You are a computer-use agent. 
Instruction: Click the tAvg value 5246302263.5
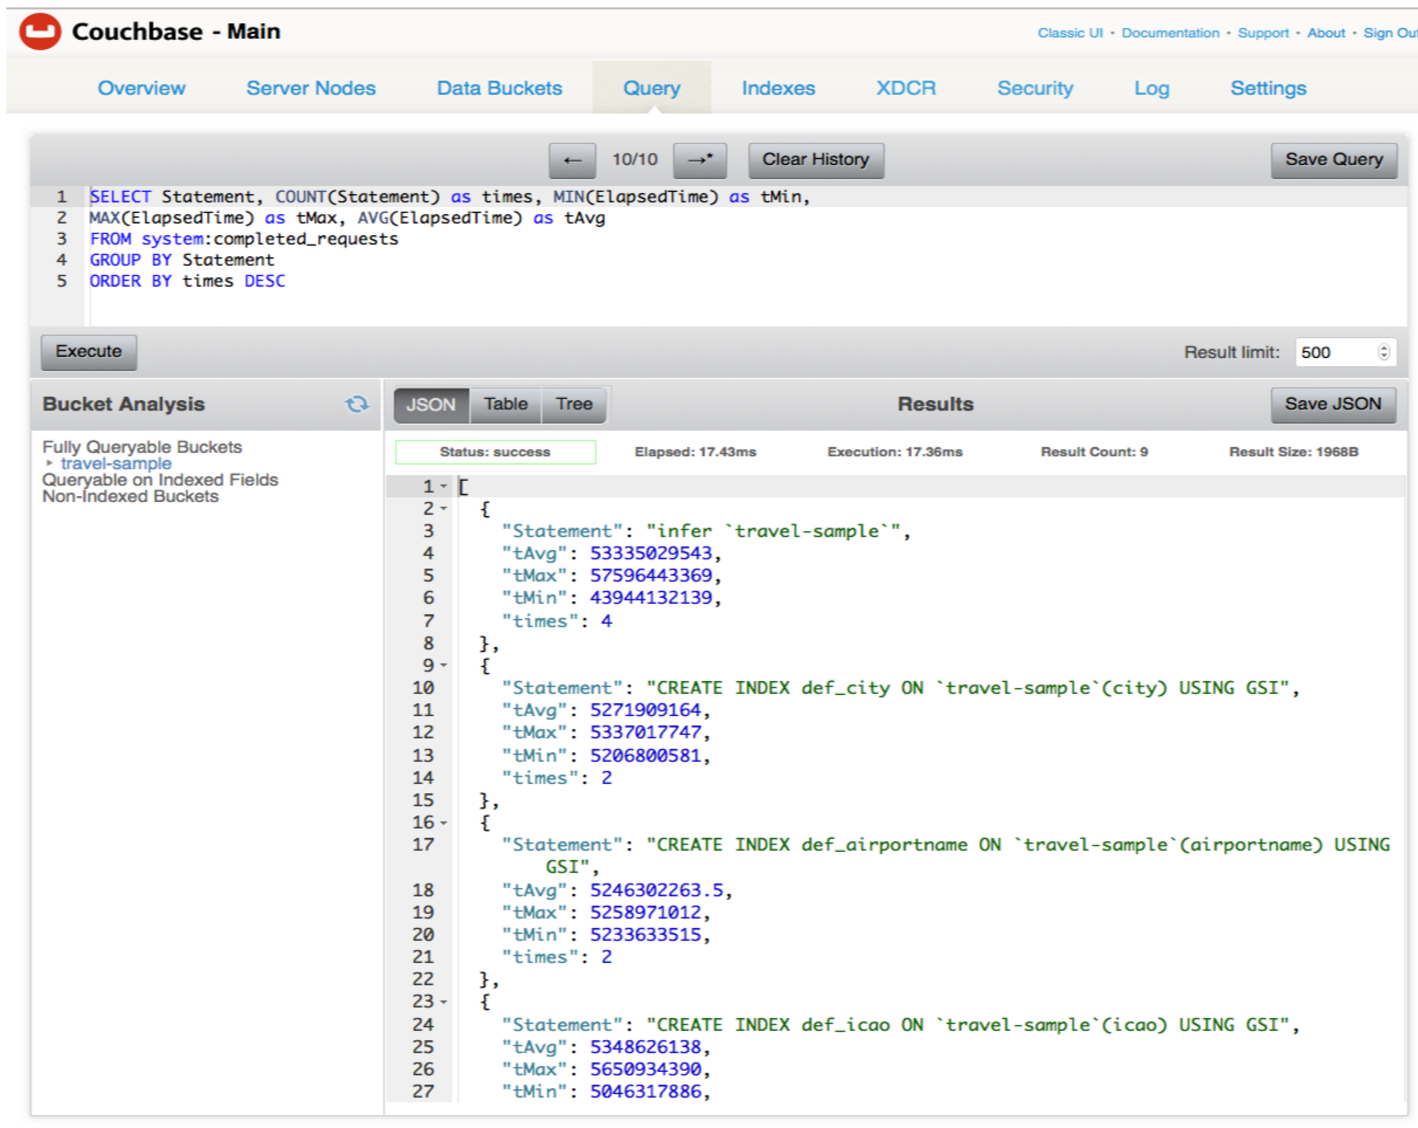point(657,890)
